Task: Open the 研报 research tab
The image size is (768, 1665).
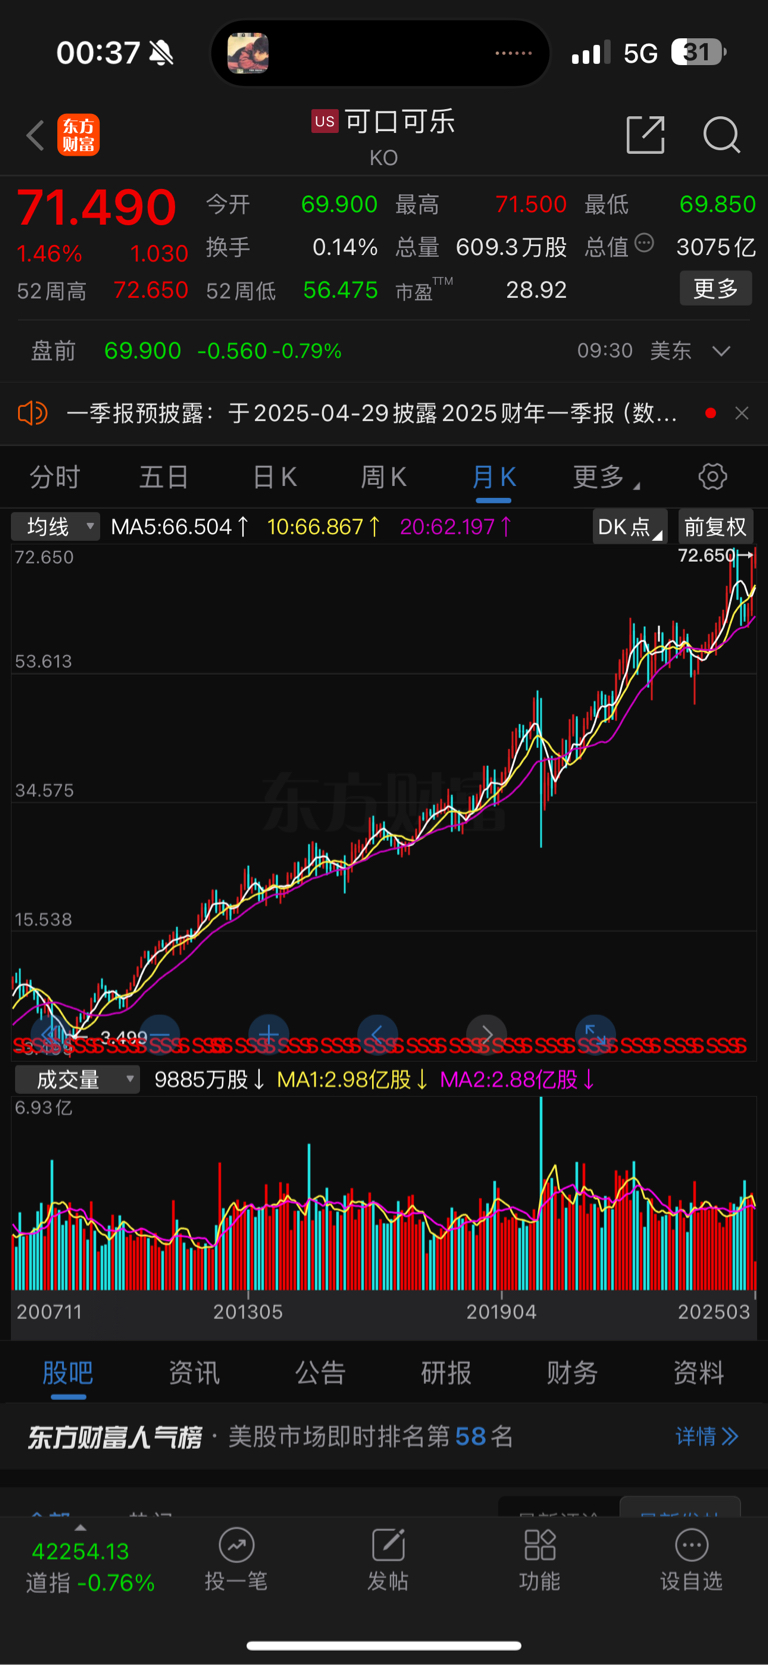Action: [x=446, y=1373]
